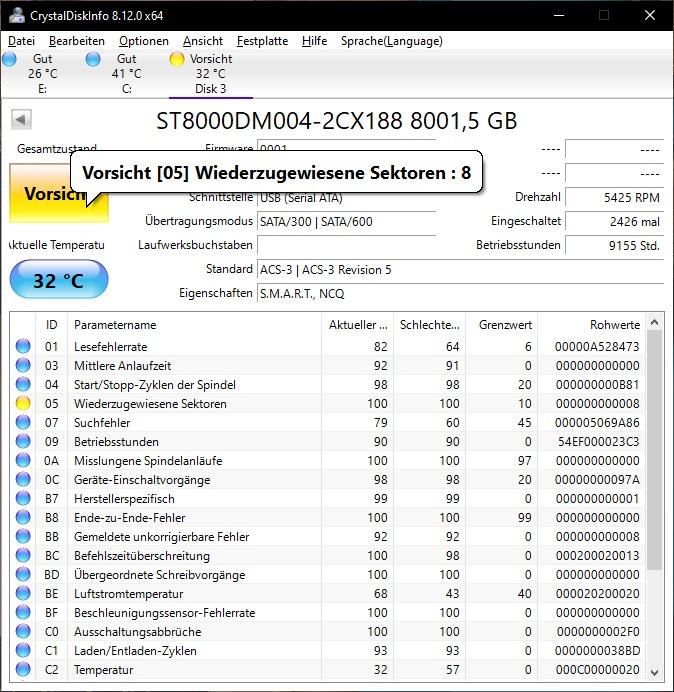Open the Datei menu

(x=21, y=41)
